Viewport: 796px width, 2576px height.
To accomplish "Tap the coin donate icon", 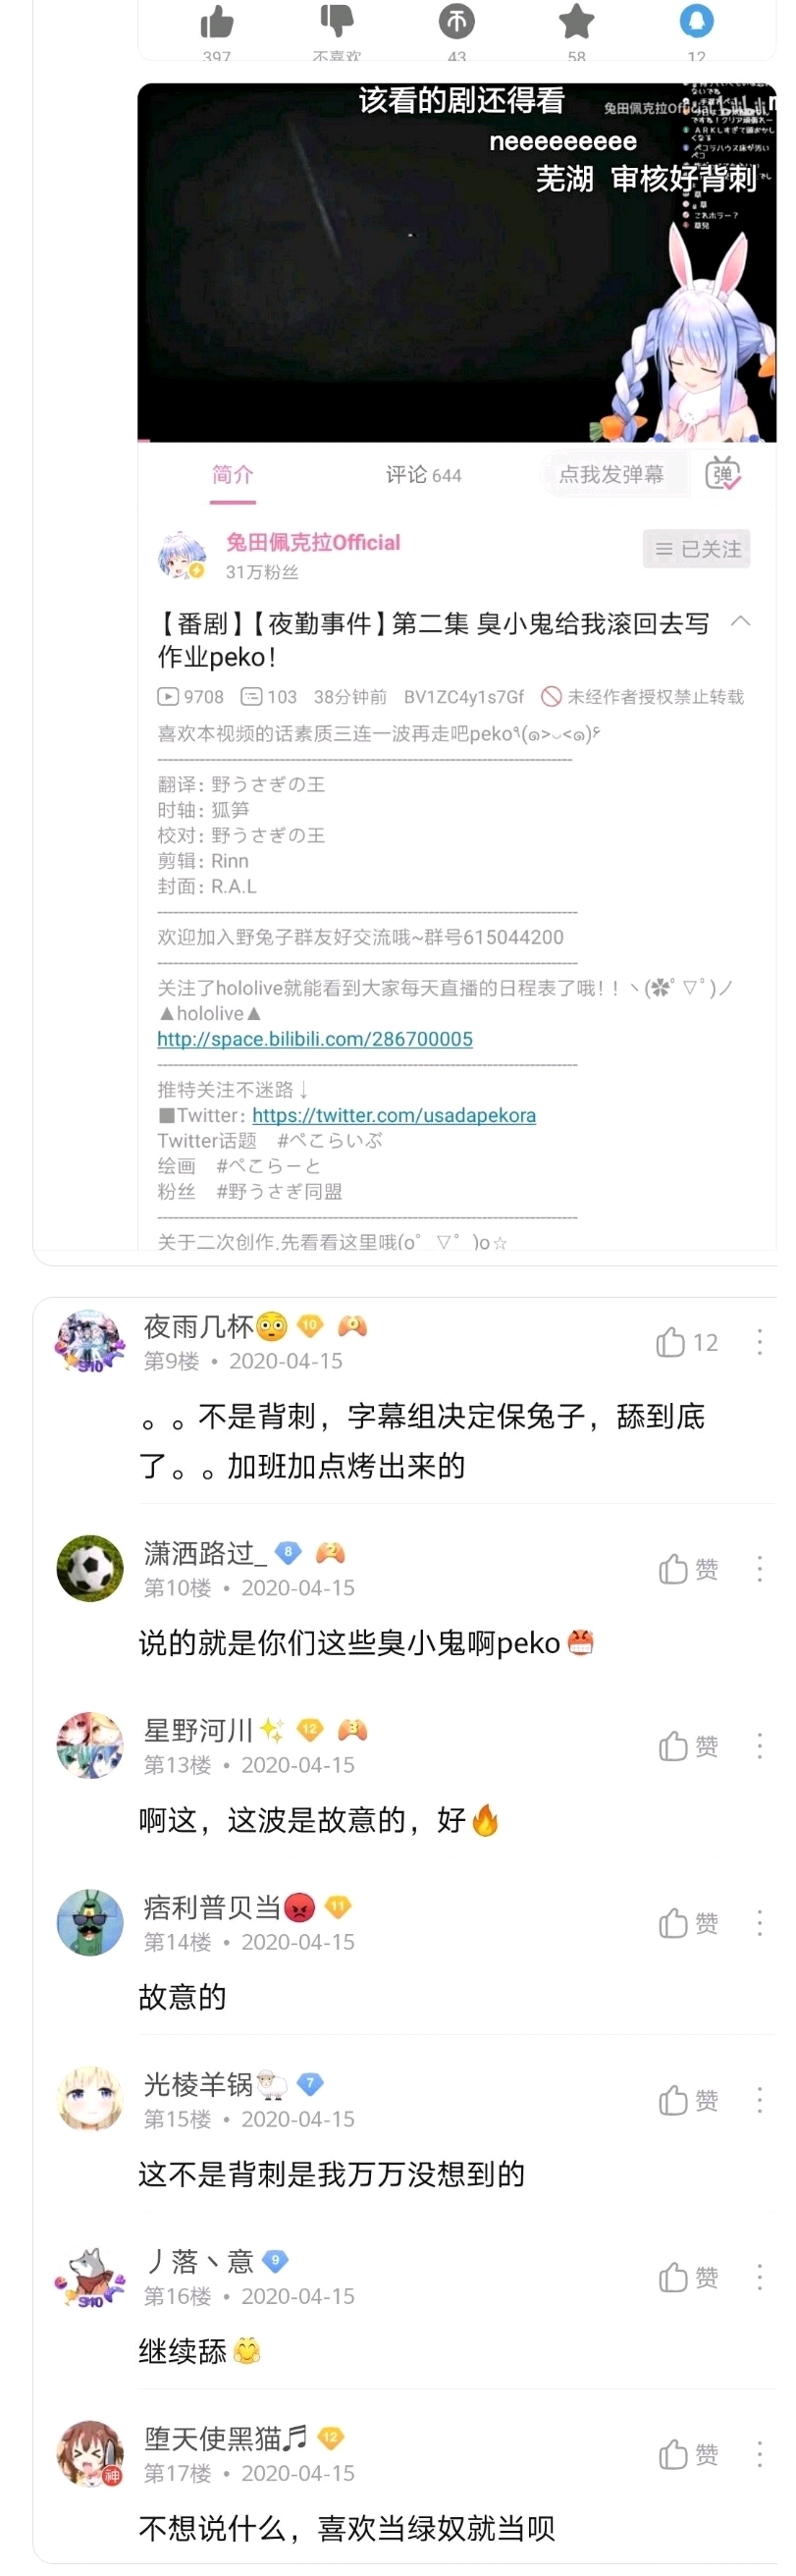I will (x=456, y=20).
